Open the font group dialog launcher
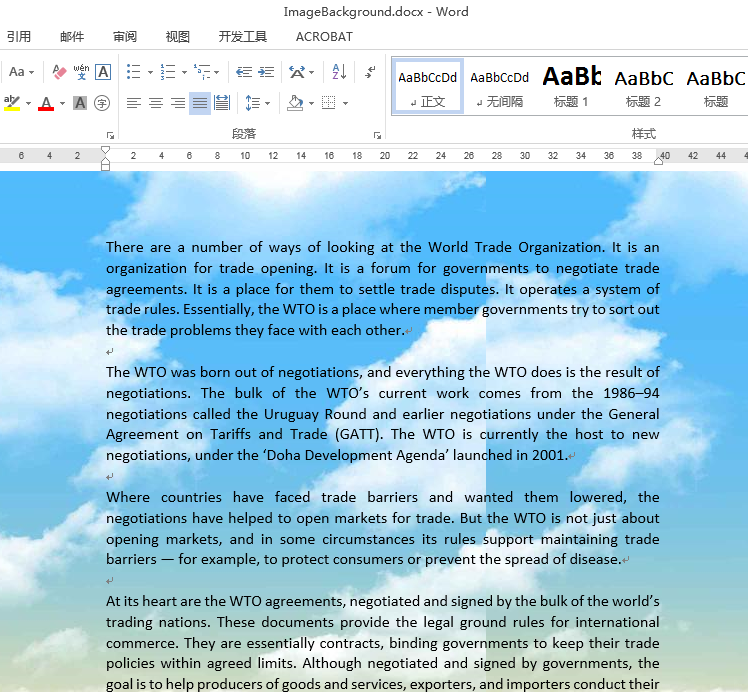Screen dimensions: 748x692 click(x=111, y=136)
